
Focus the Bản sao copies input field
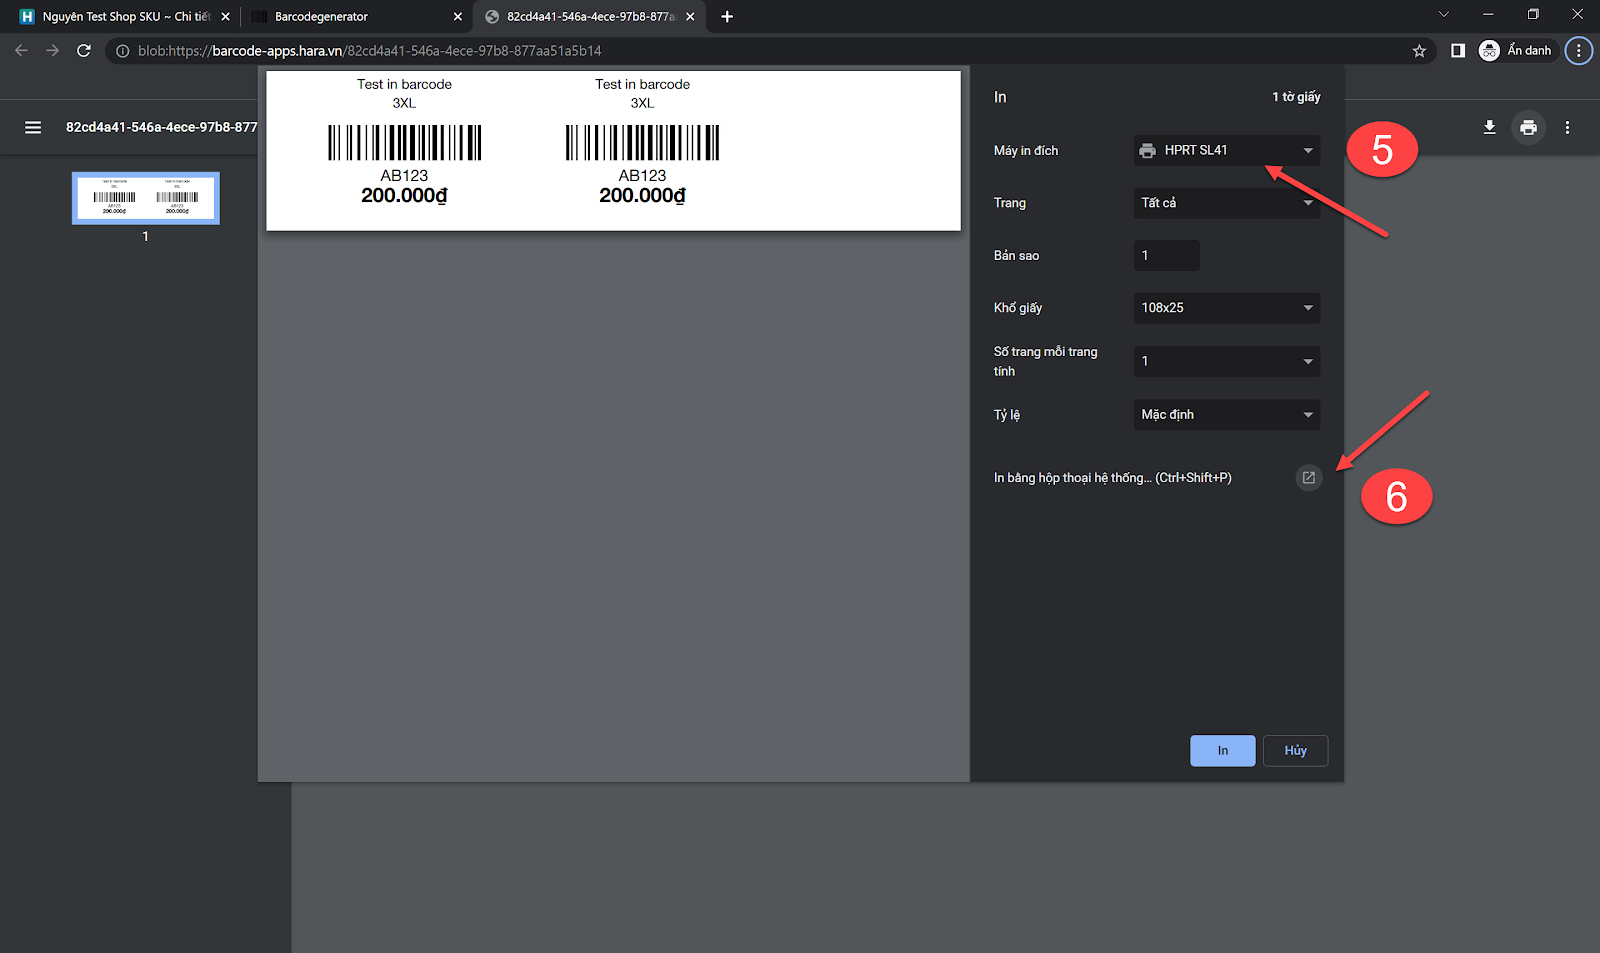[1166, 256]
